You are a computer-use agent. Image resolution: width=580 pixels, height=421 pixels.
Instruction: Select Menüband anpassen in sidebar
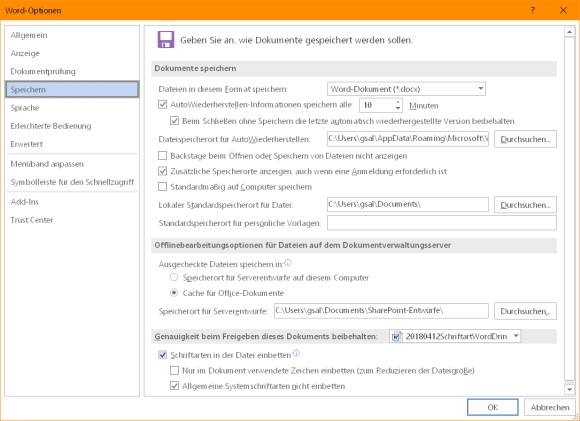point(47,164)
